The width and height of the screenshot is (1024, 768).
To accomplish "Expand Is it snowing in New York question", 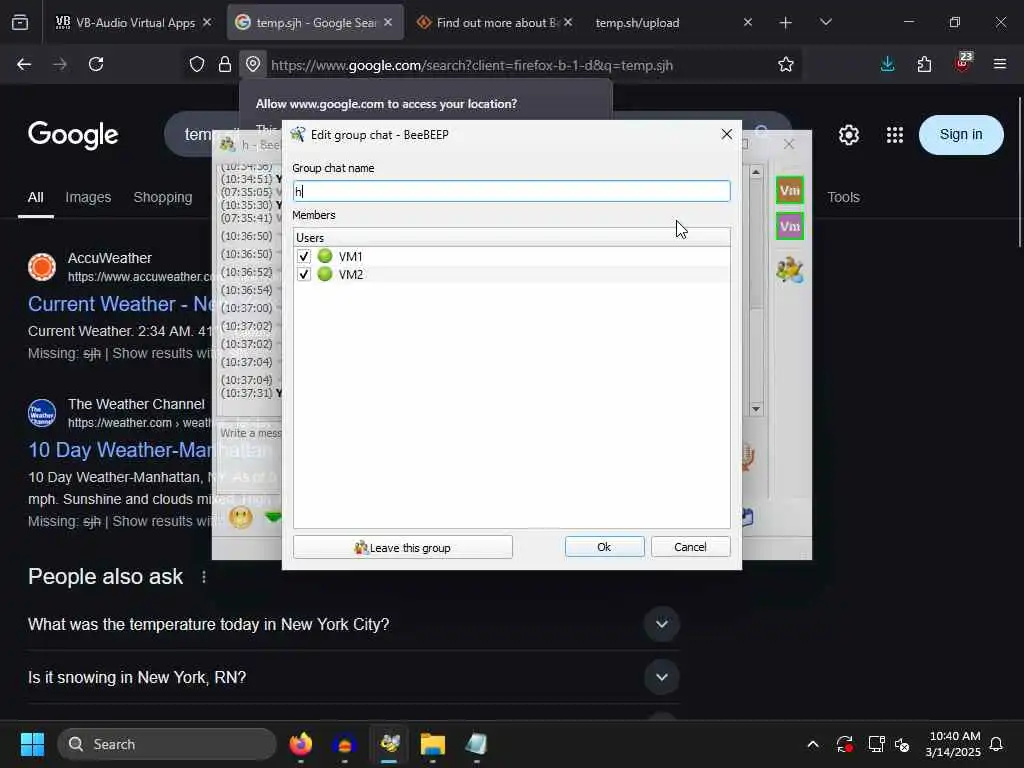I will pos(662,677).
